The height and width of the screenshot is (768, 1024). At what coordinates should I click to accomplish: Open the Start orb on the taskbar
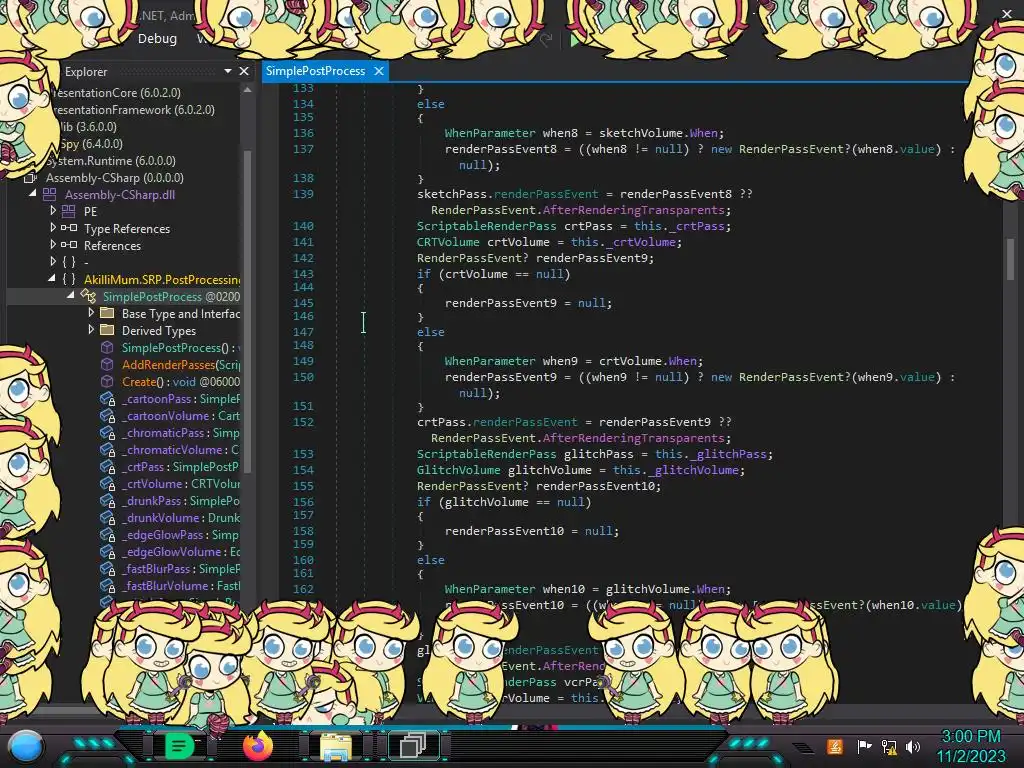[26, 746]
